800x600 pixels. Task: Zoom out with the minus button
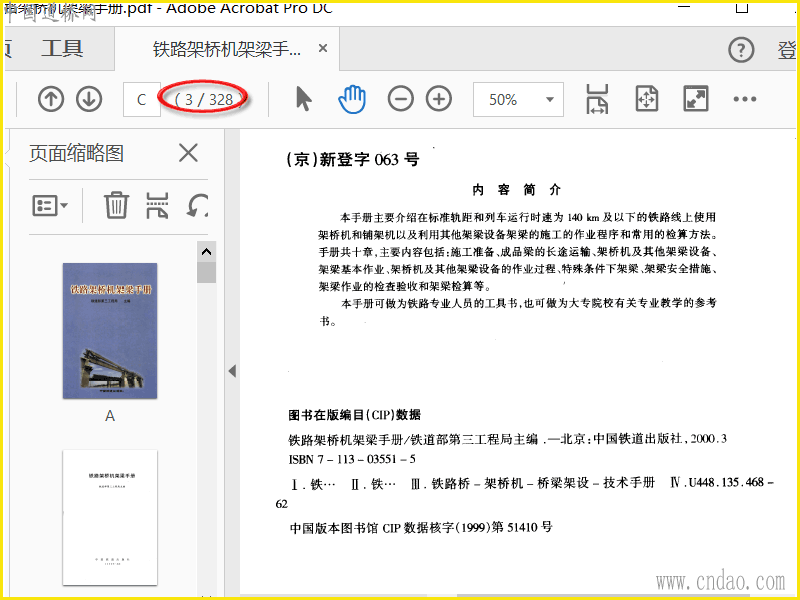[401, 99]
